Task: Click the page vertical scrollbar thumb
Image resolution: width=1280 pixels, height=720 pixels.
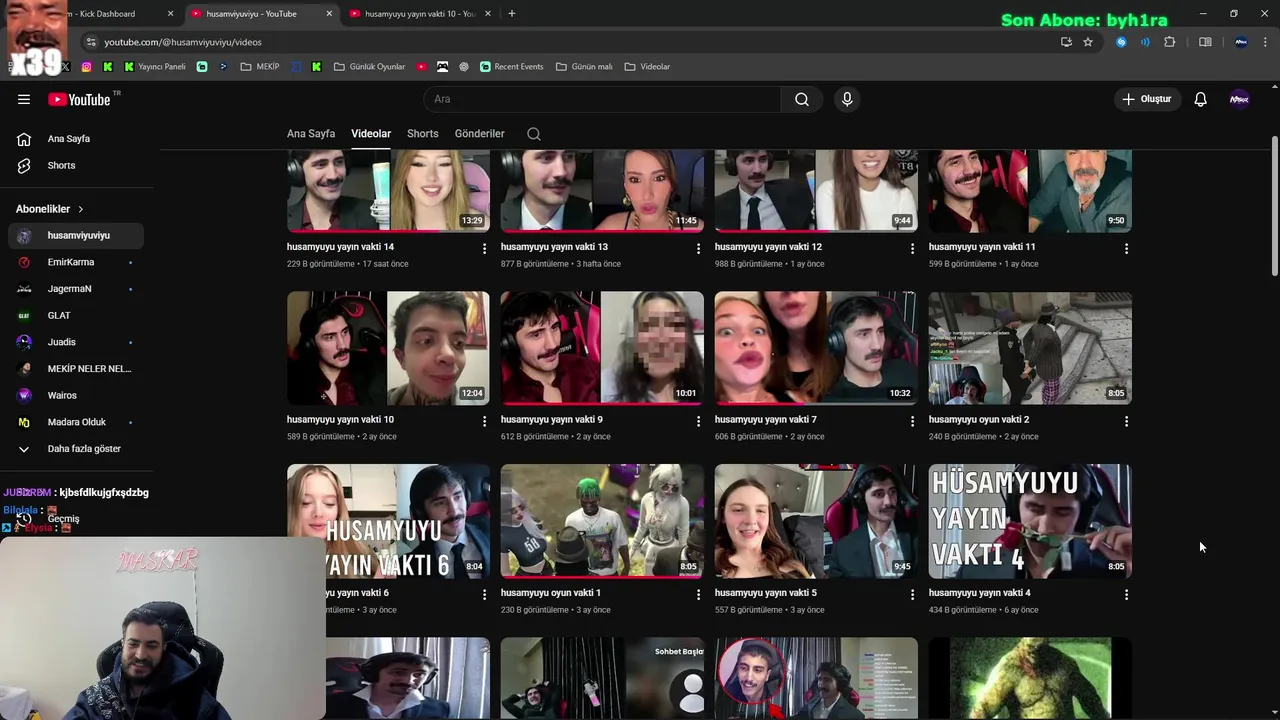Action: (x=1274, y=205)
